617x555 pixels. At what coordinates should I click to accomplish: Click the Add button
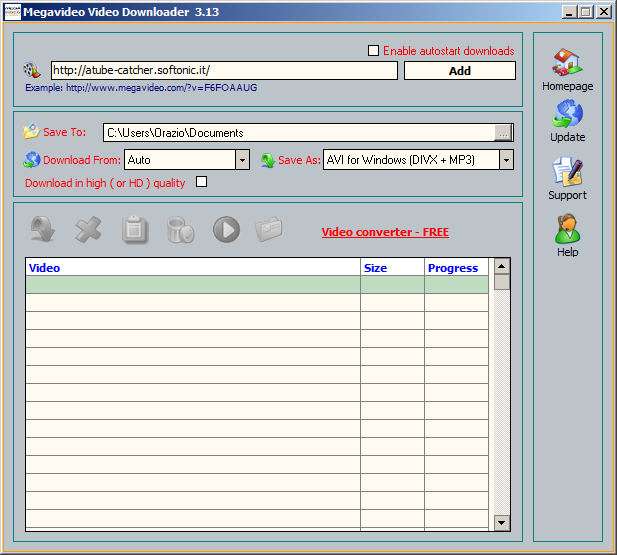460,70
